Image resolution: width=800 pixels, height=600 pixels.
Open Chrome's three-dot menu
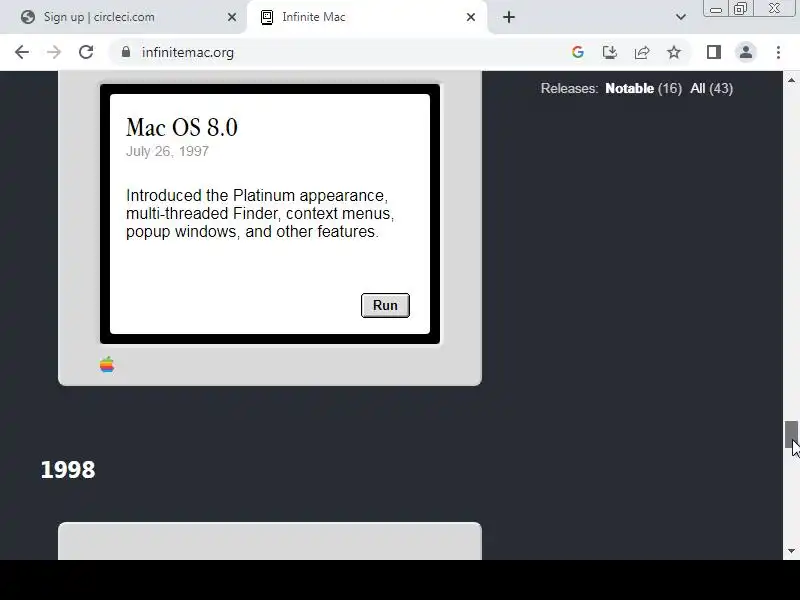click(778, 52)
